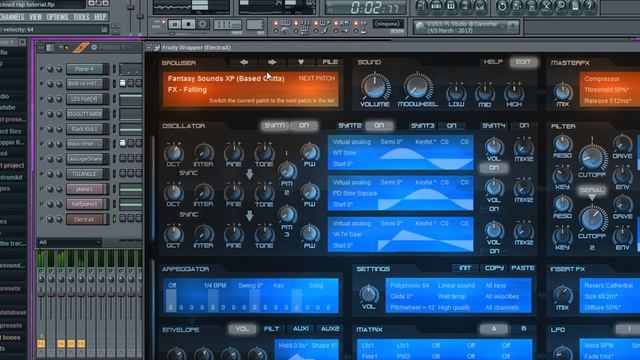Click the FM 2 arrow between oscillators 1 and 2
This screenshot has width=640, height=360.
pos(249,174)
